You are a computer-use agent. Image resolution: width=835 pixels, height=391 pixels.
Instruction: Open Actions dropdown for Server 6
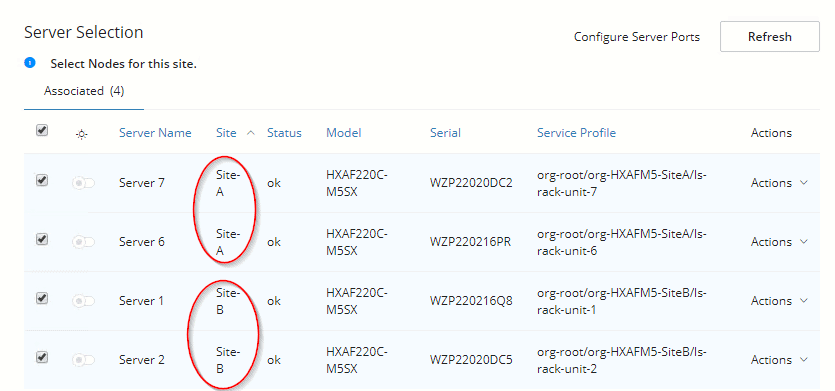coord(779,242)
